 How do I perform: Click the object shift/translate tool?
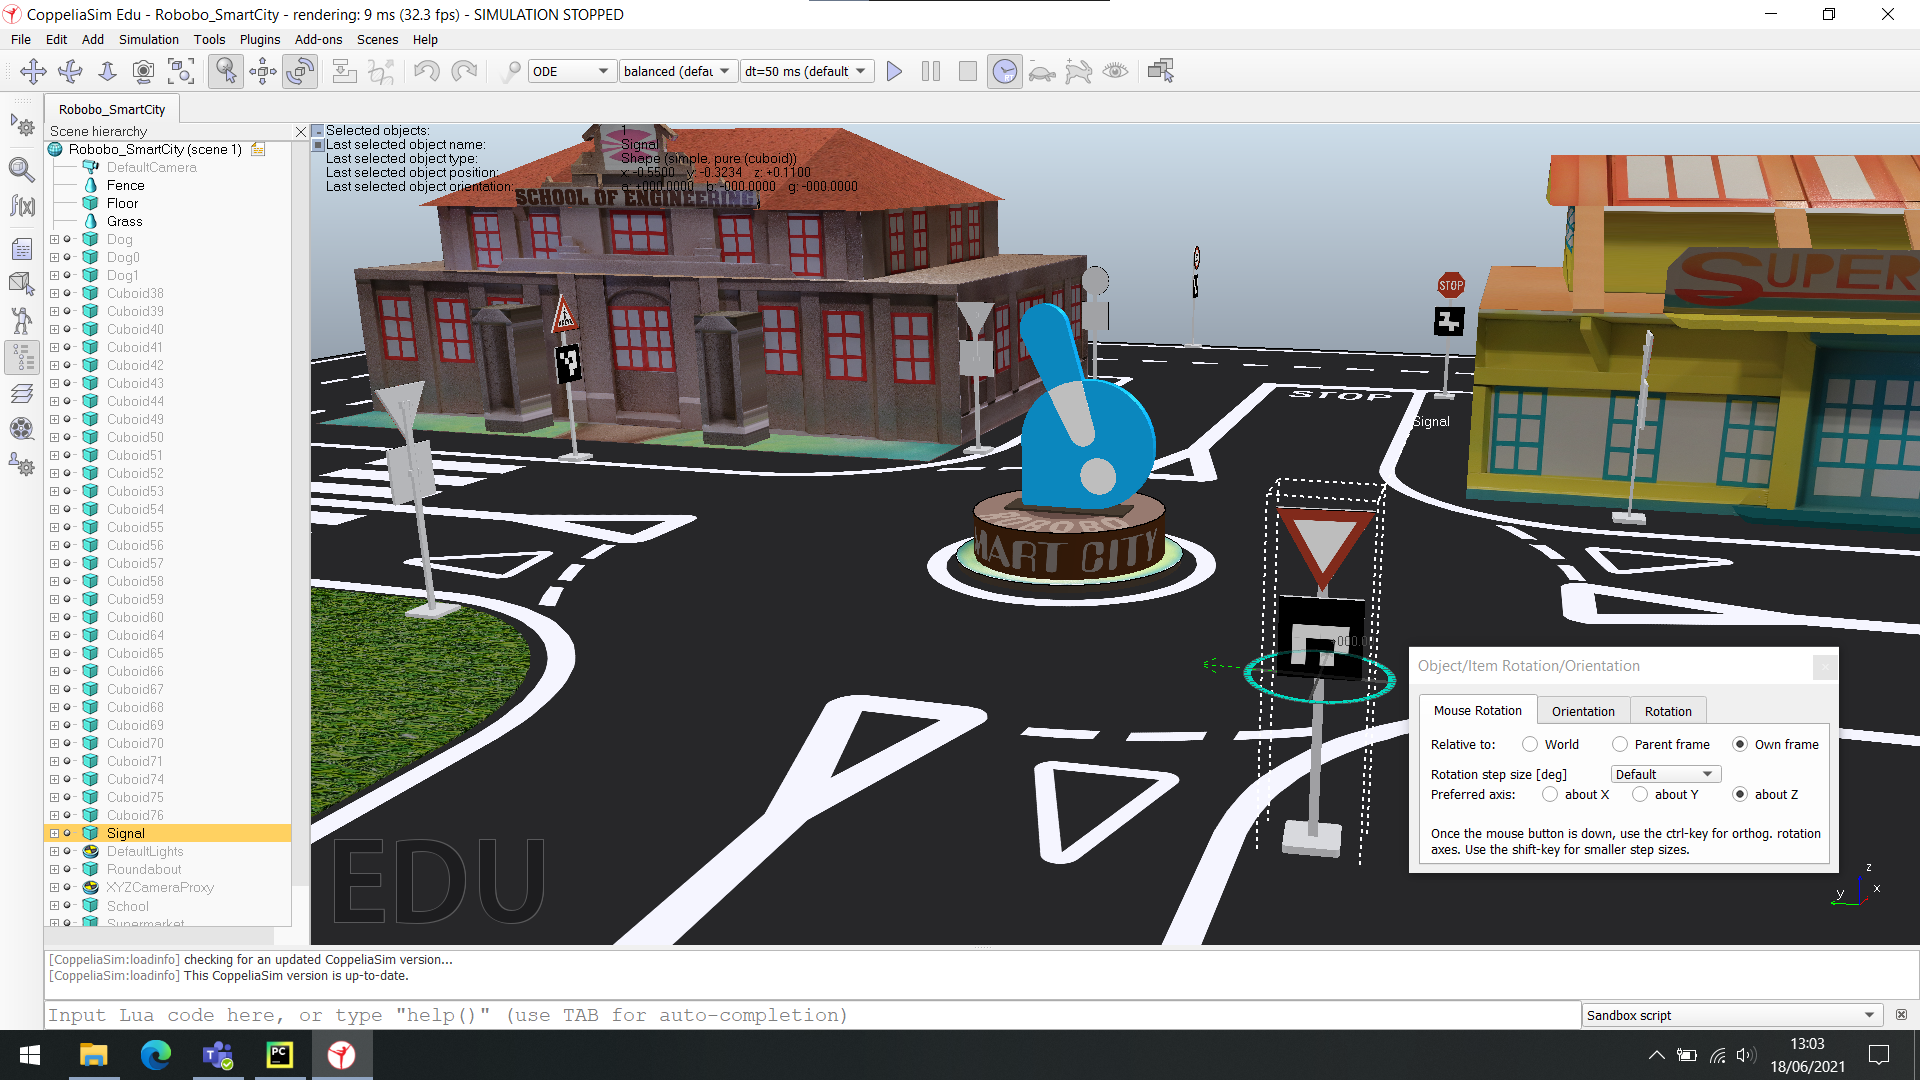coord(263,71)
